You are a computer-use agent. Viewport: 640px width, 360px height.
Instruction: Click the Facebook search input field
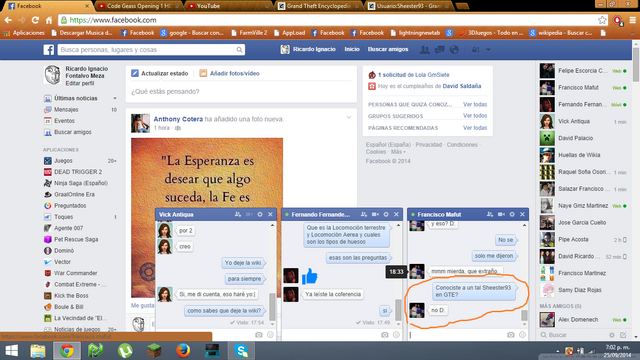coord(146,50)
